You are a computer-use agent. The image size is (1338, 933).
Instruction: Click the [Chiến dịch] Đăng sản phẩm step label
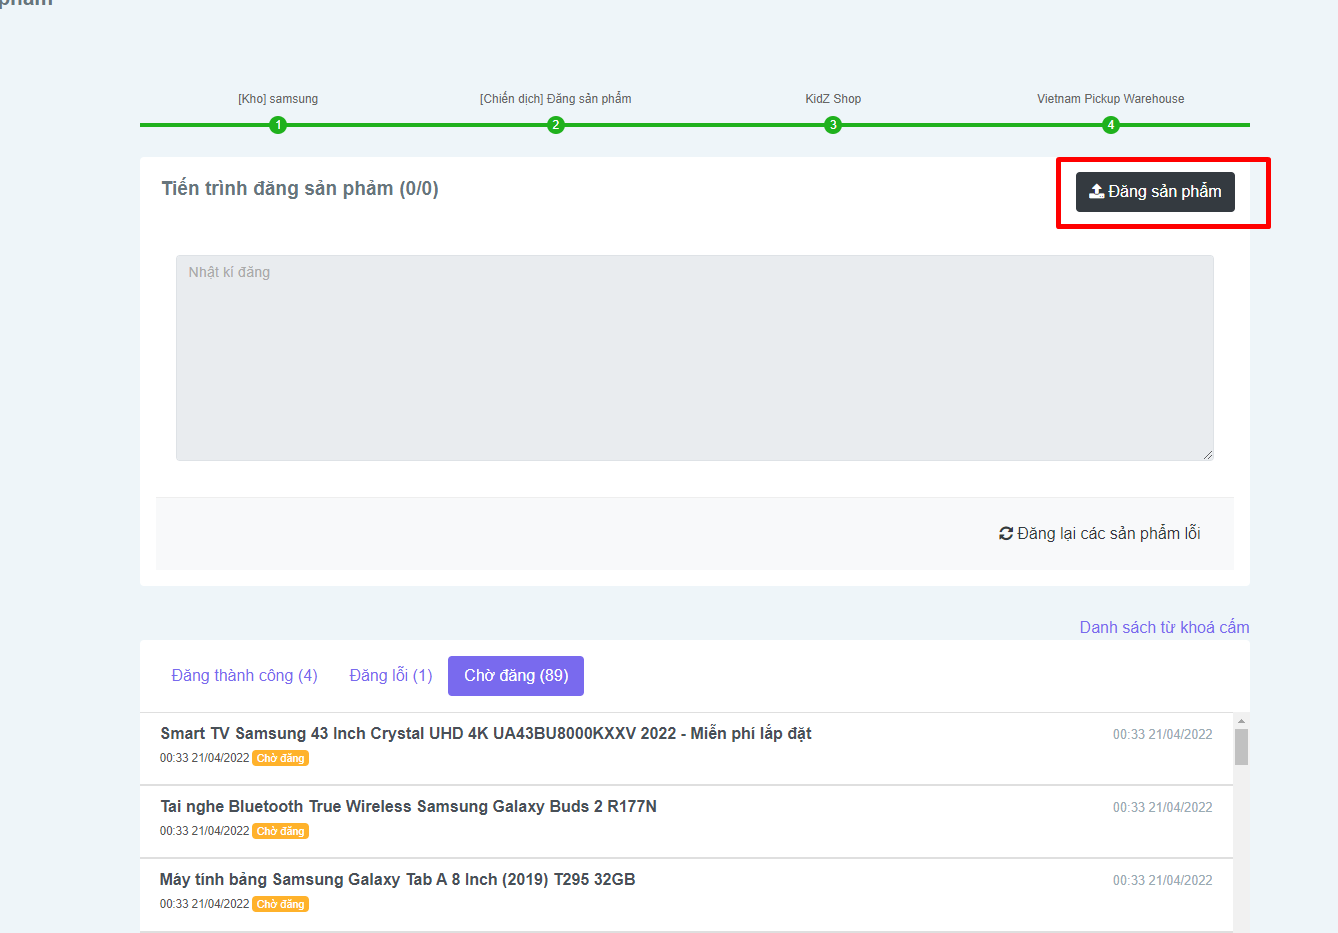(556, 99)
